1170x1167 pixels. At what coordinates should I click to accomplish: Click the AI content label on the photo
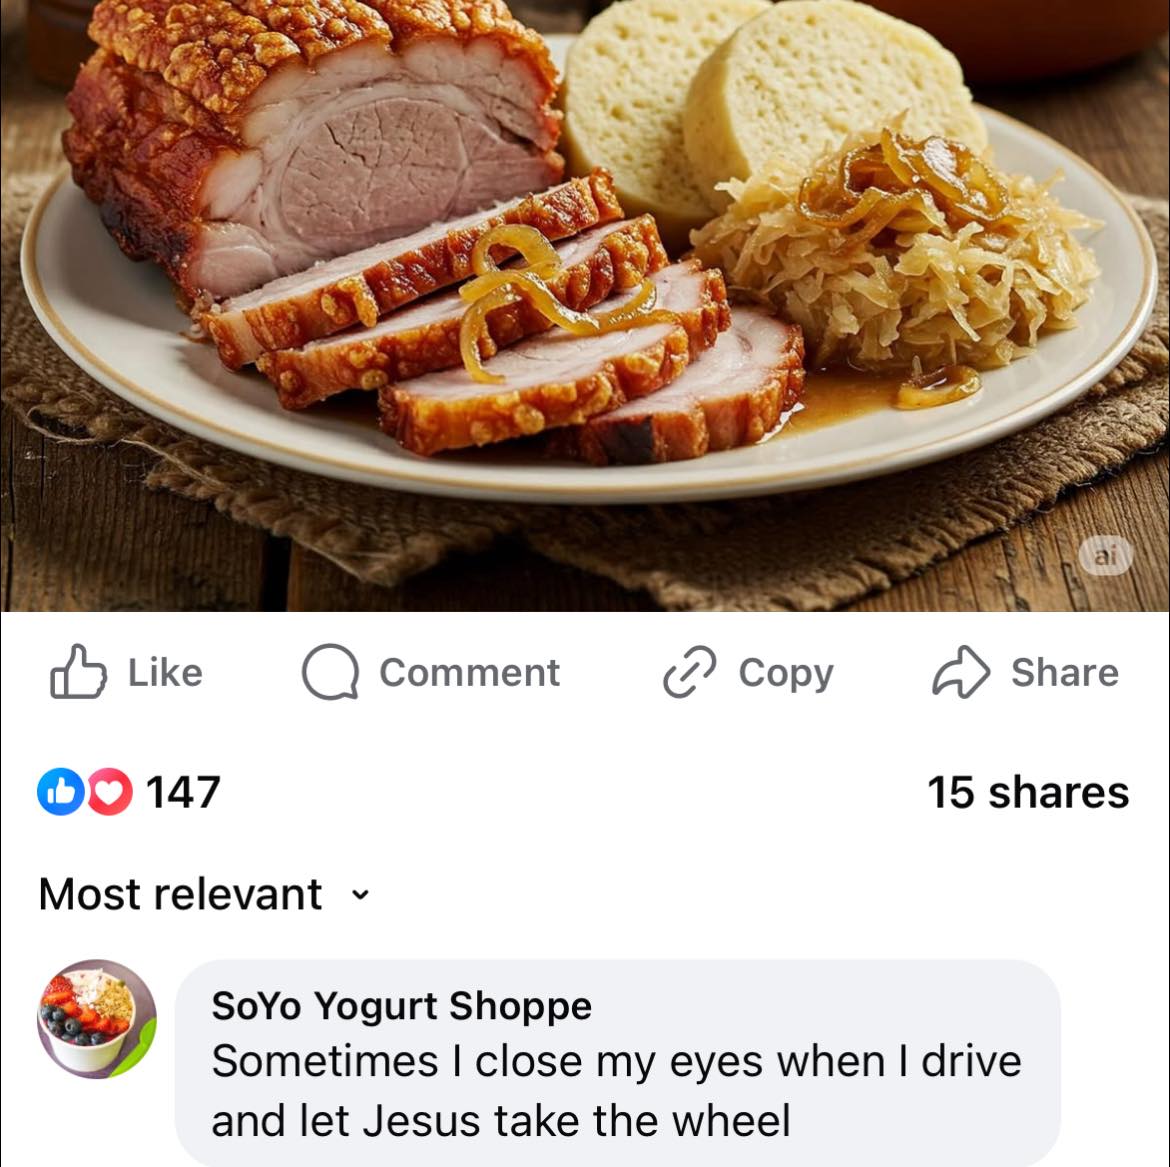pos(1105,557)
